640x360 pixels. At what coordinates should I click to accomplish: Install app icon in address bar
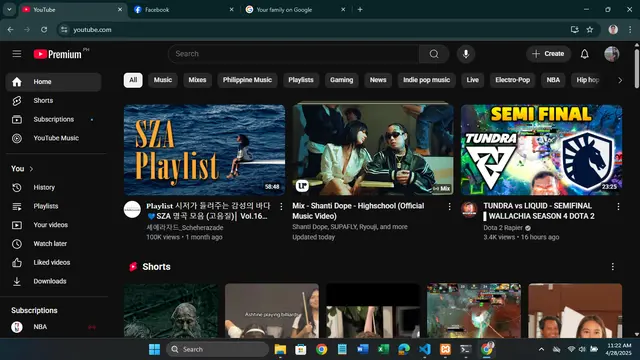click(574, 29)
